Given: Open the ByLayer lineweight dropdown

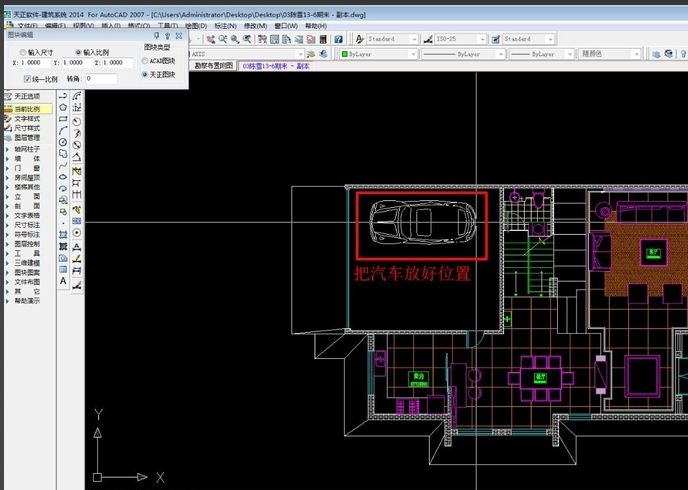Looking at the screenshot, I should tap(542, 54).
